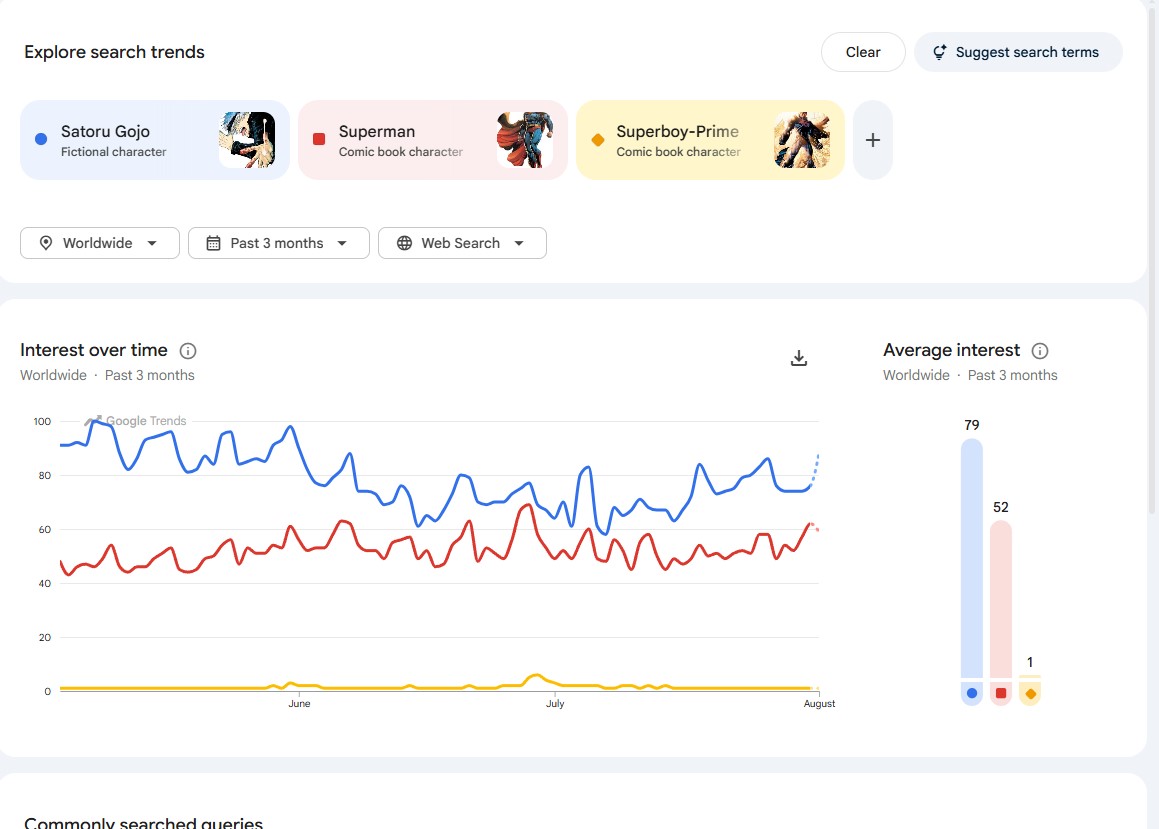
Task: Open the Past 3 months date dropdown
Action: pyautogui.click(x=279, y=243)
